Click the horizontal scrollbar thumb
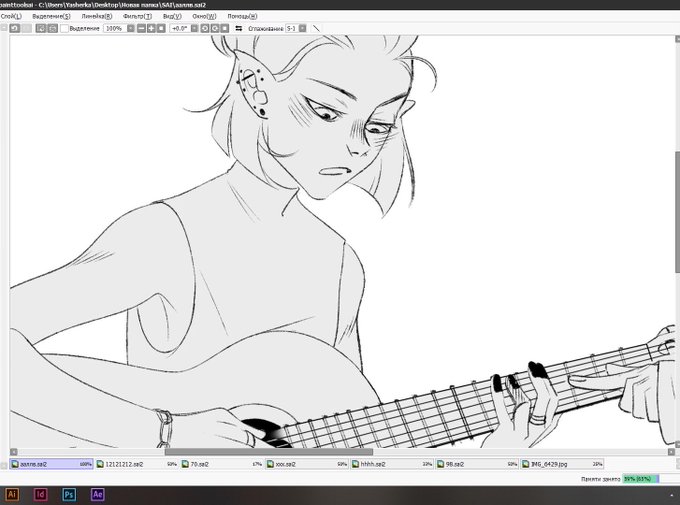This screenshot has height=505, width=680. tap(268, 452)
